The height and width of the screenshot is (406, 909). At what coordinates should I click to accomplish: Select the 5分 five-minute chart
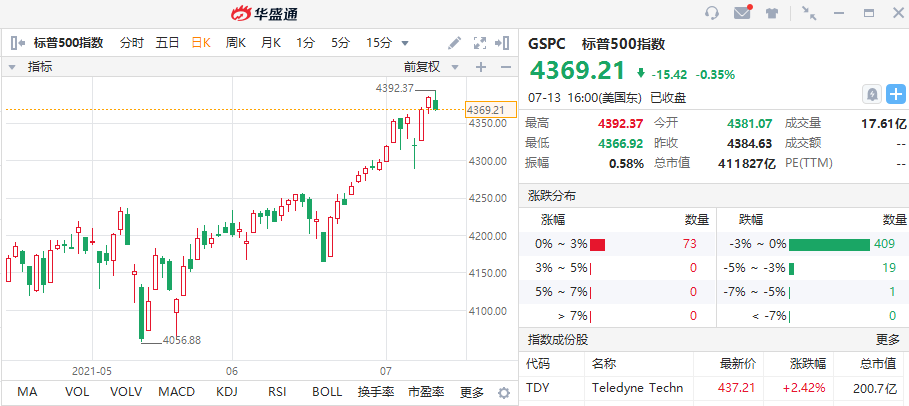(341, 42)
